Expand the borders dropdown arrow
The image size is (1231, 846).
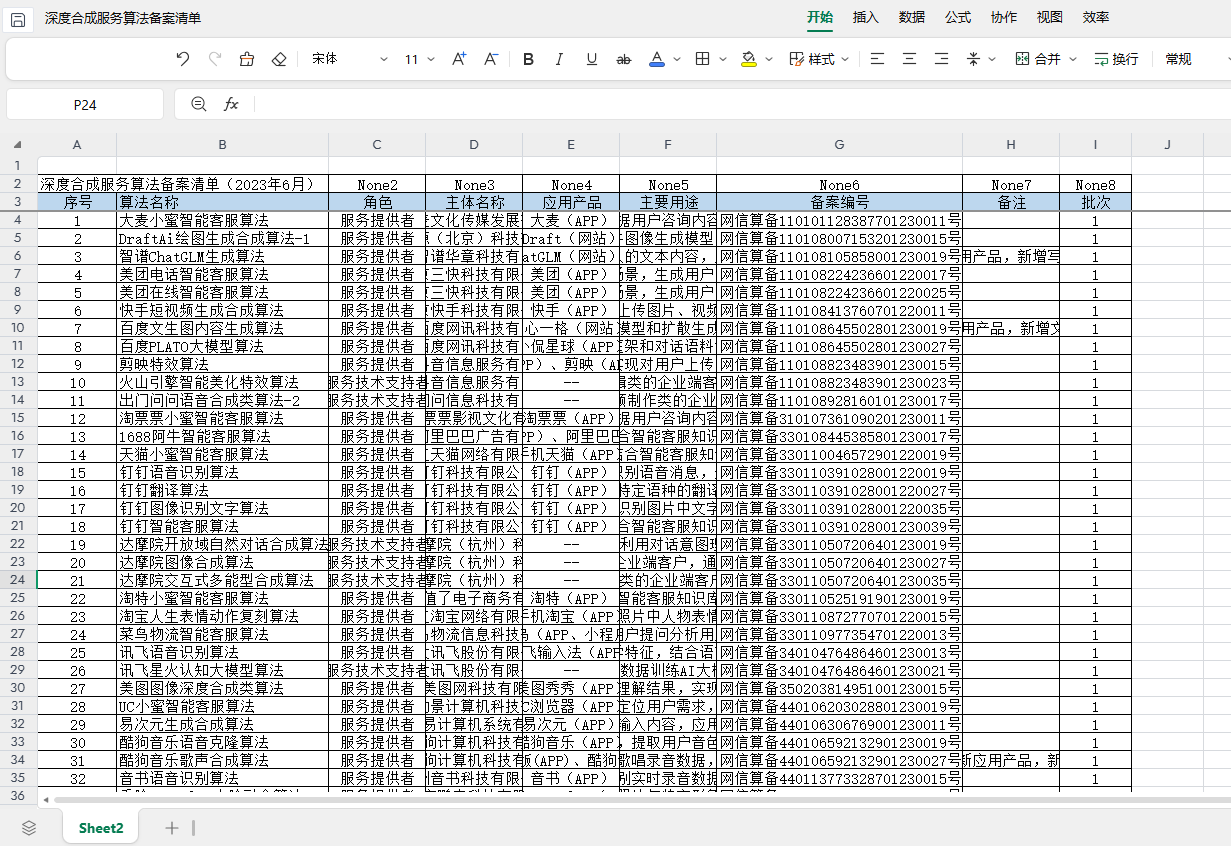[x=723, y=60]
